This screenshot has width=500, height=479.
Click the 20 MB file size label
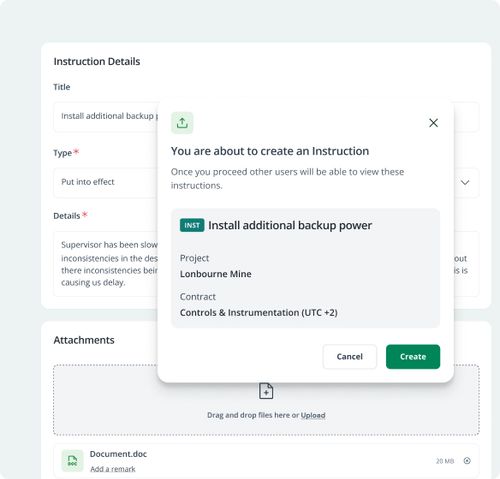(x=445, y=461)
